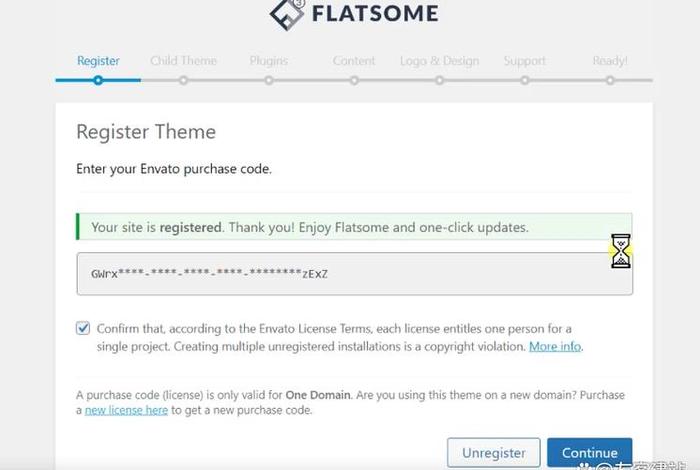700x470 pixels.
Task: Click the Unregister button
Action: pos(494,453)
